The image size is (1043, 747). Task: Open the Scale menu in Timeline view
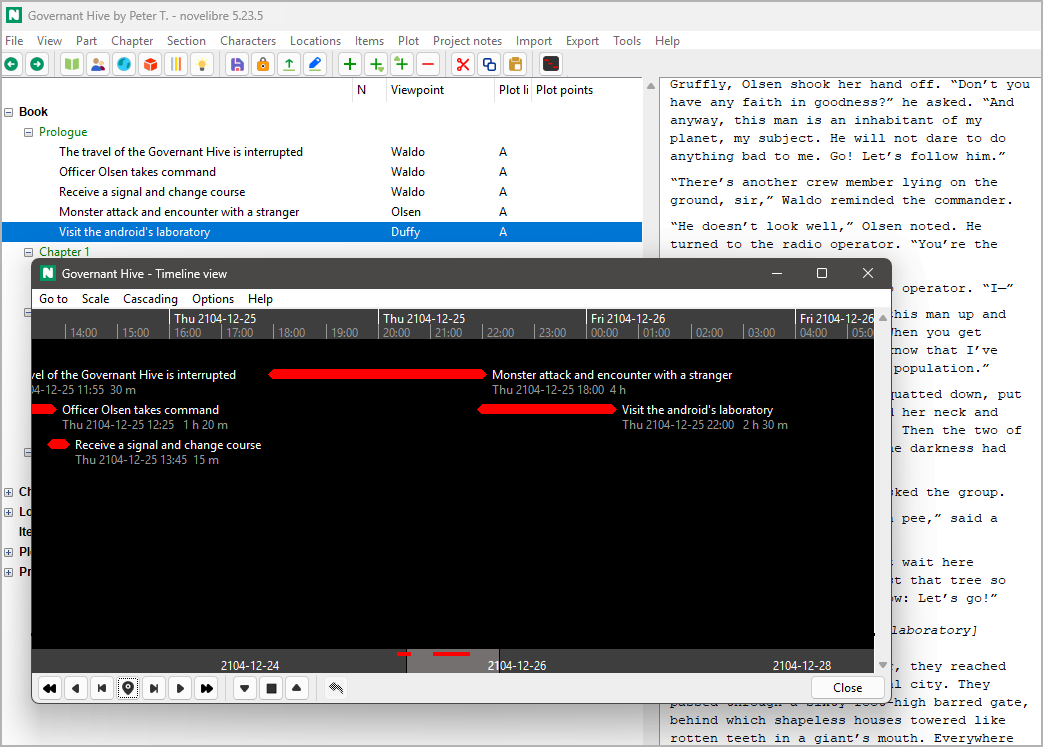95,298
